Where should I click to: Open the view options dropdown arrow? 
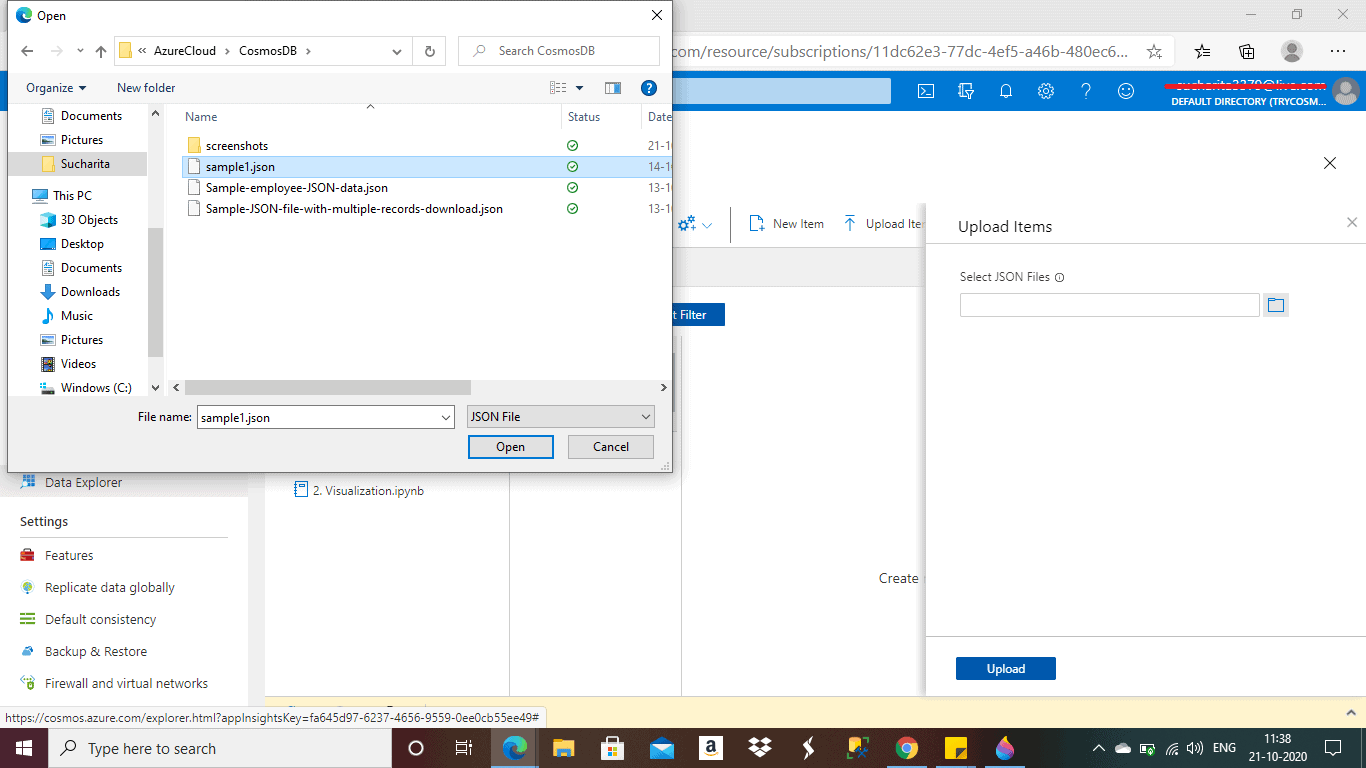tap(579, 88)
